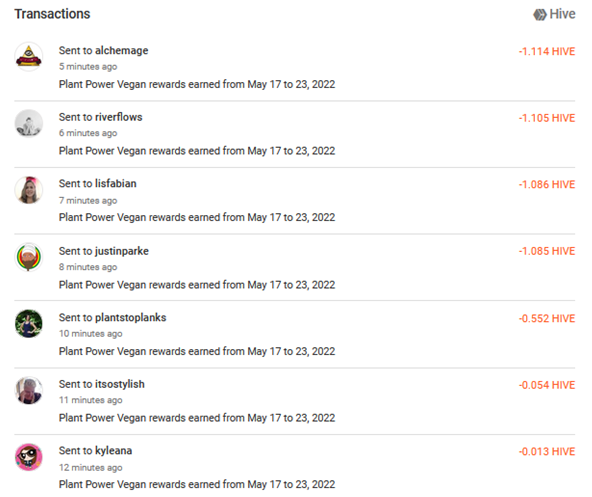Click kyleana's pink cartoon avatar
592x497 pixels.
pyautogui.click(x=29, y=457)
